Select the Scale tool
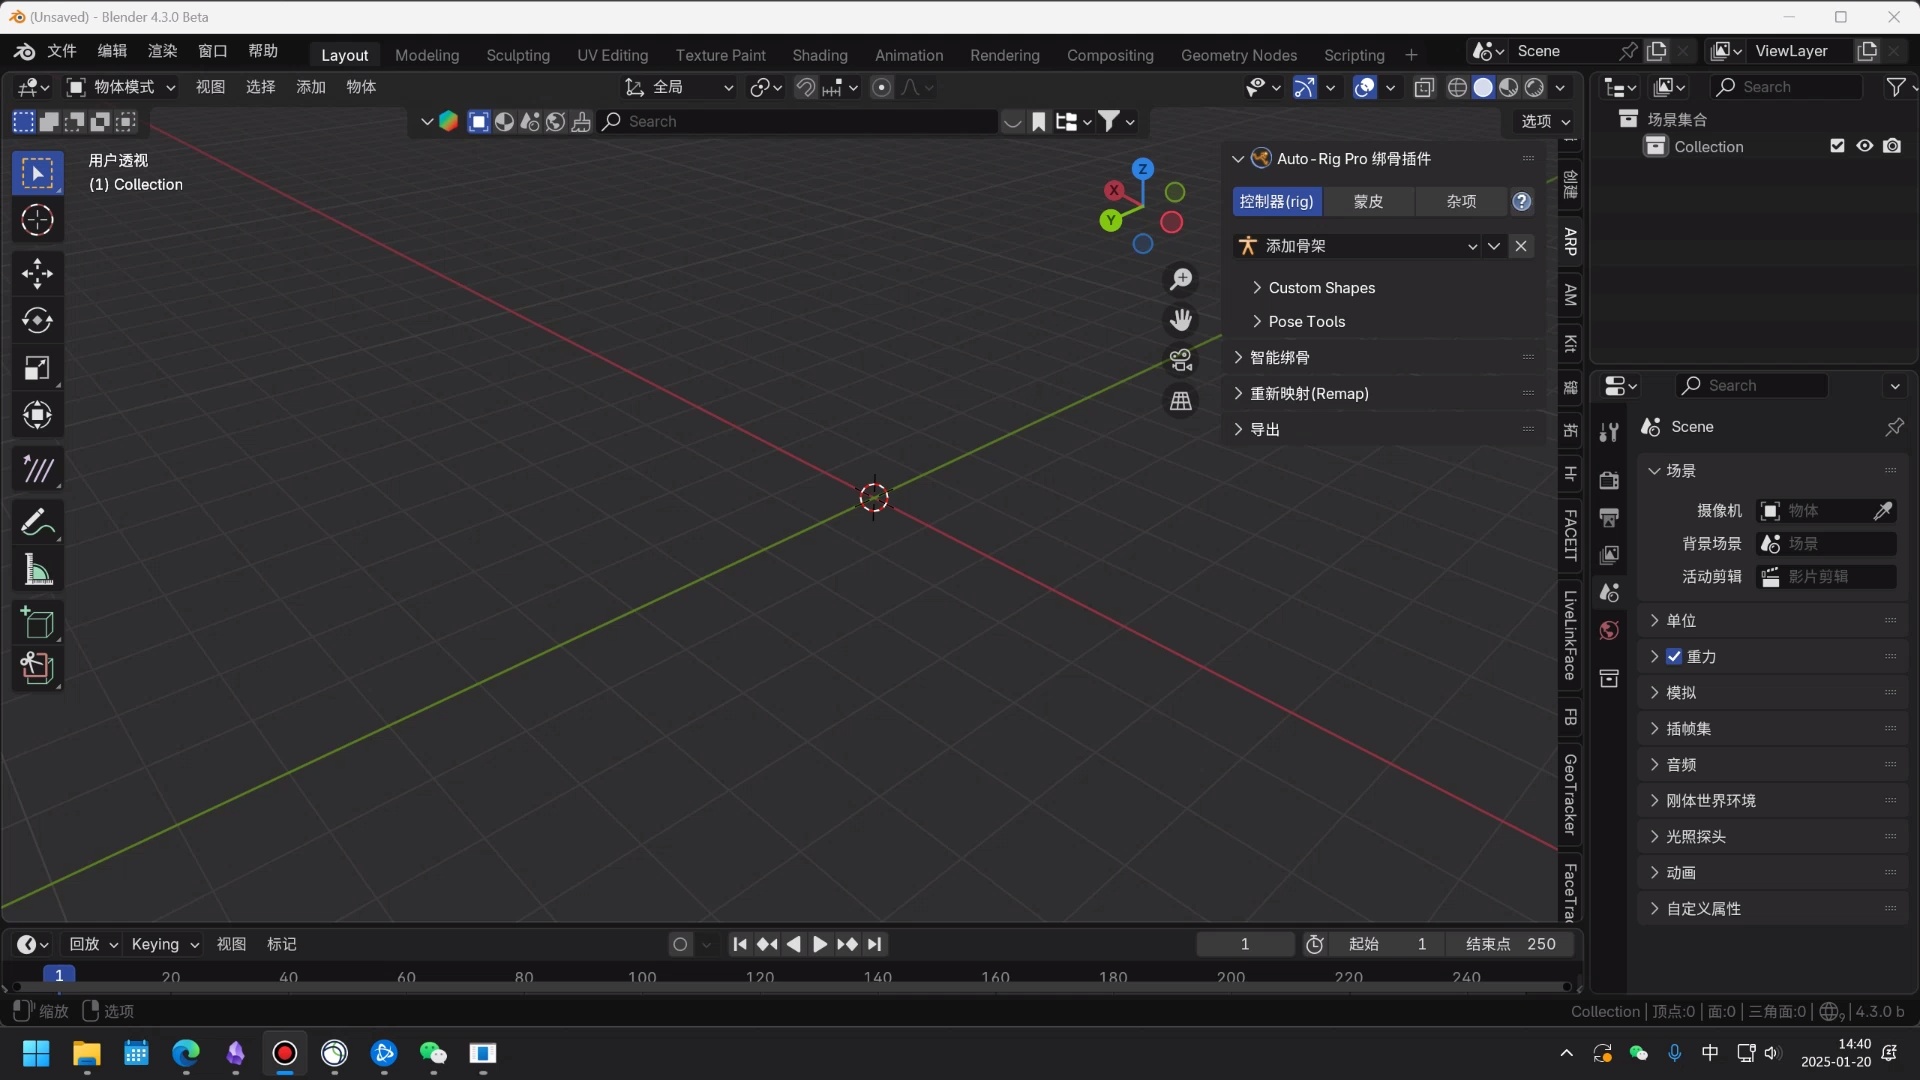 point(38,368)
